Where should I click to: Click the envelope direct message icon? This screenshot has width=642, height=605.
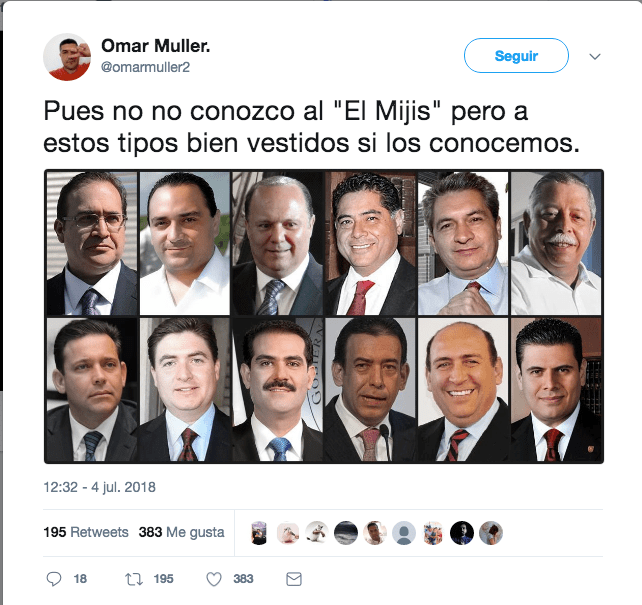pyautogui.click(x=294, y=579)
